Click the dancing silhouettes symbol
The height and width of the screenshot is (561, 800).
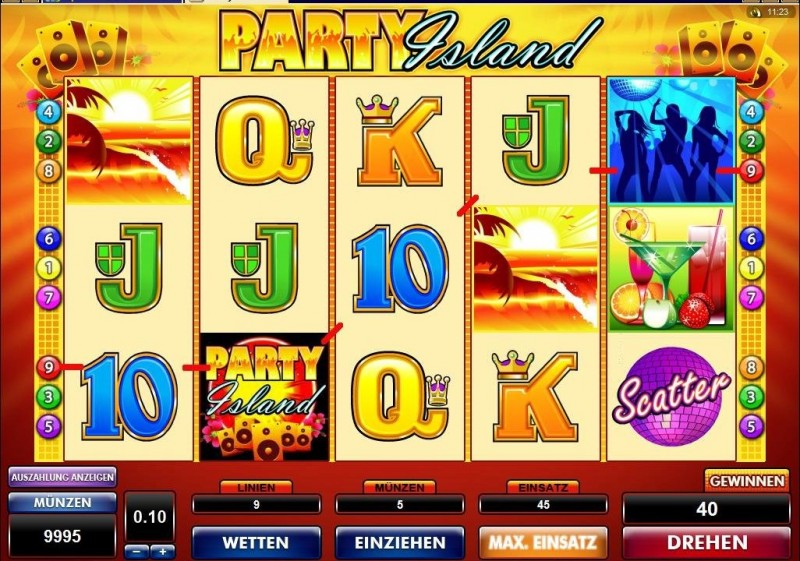(x=671, y=141)
